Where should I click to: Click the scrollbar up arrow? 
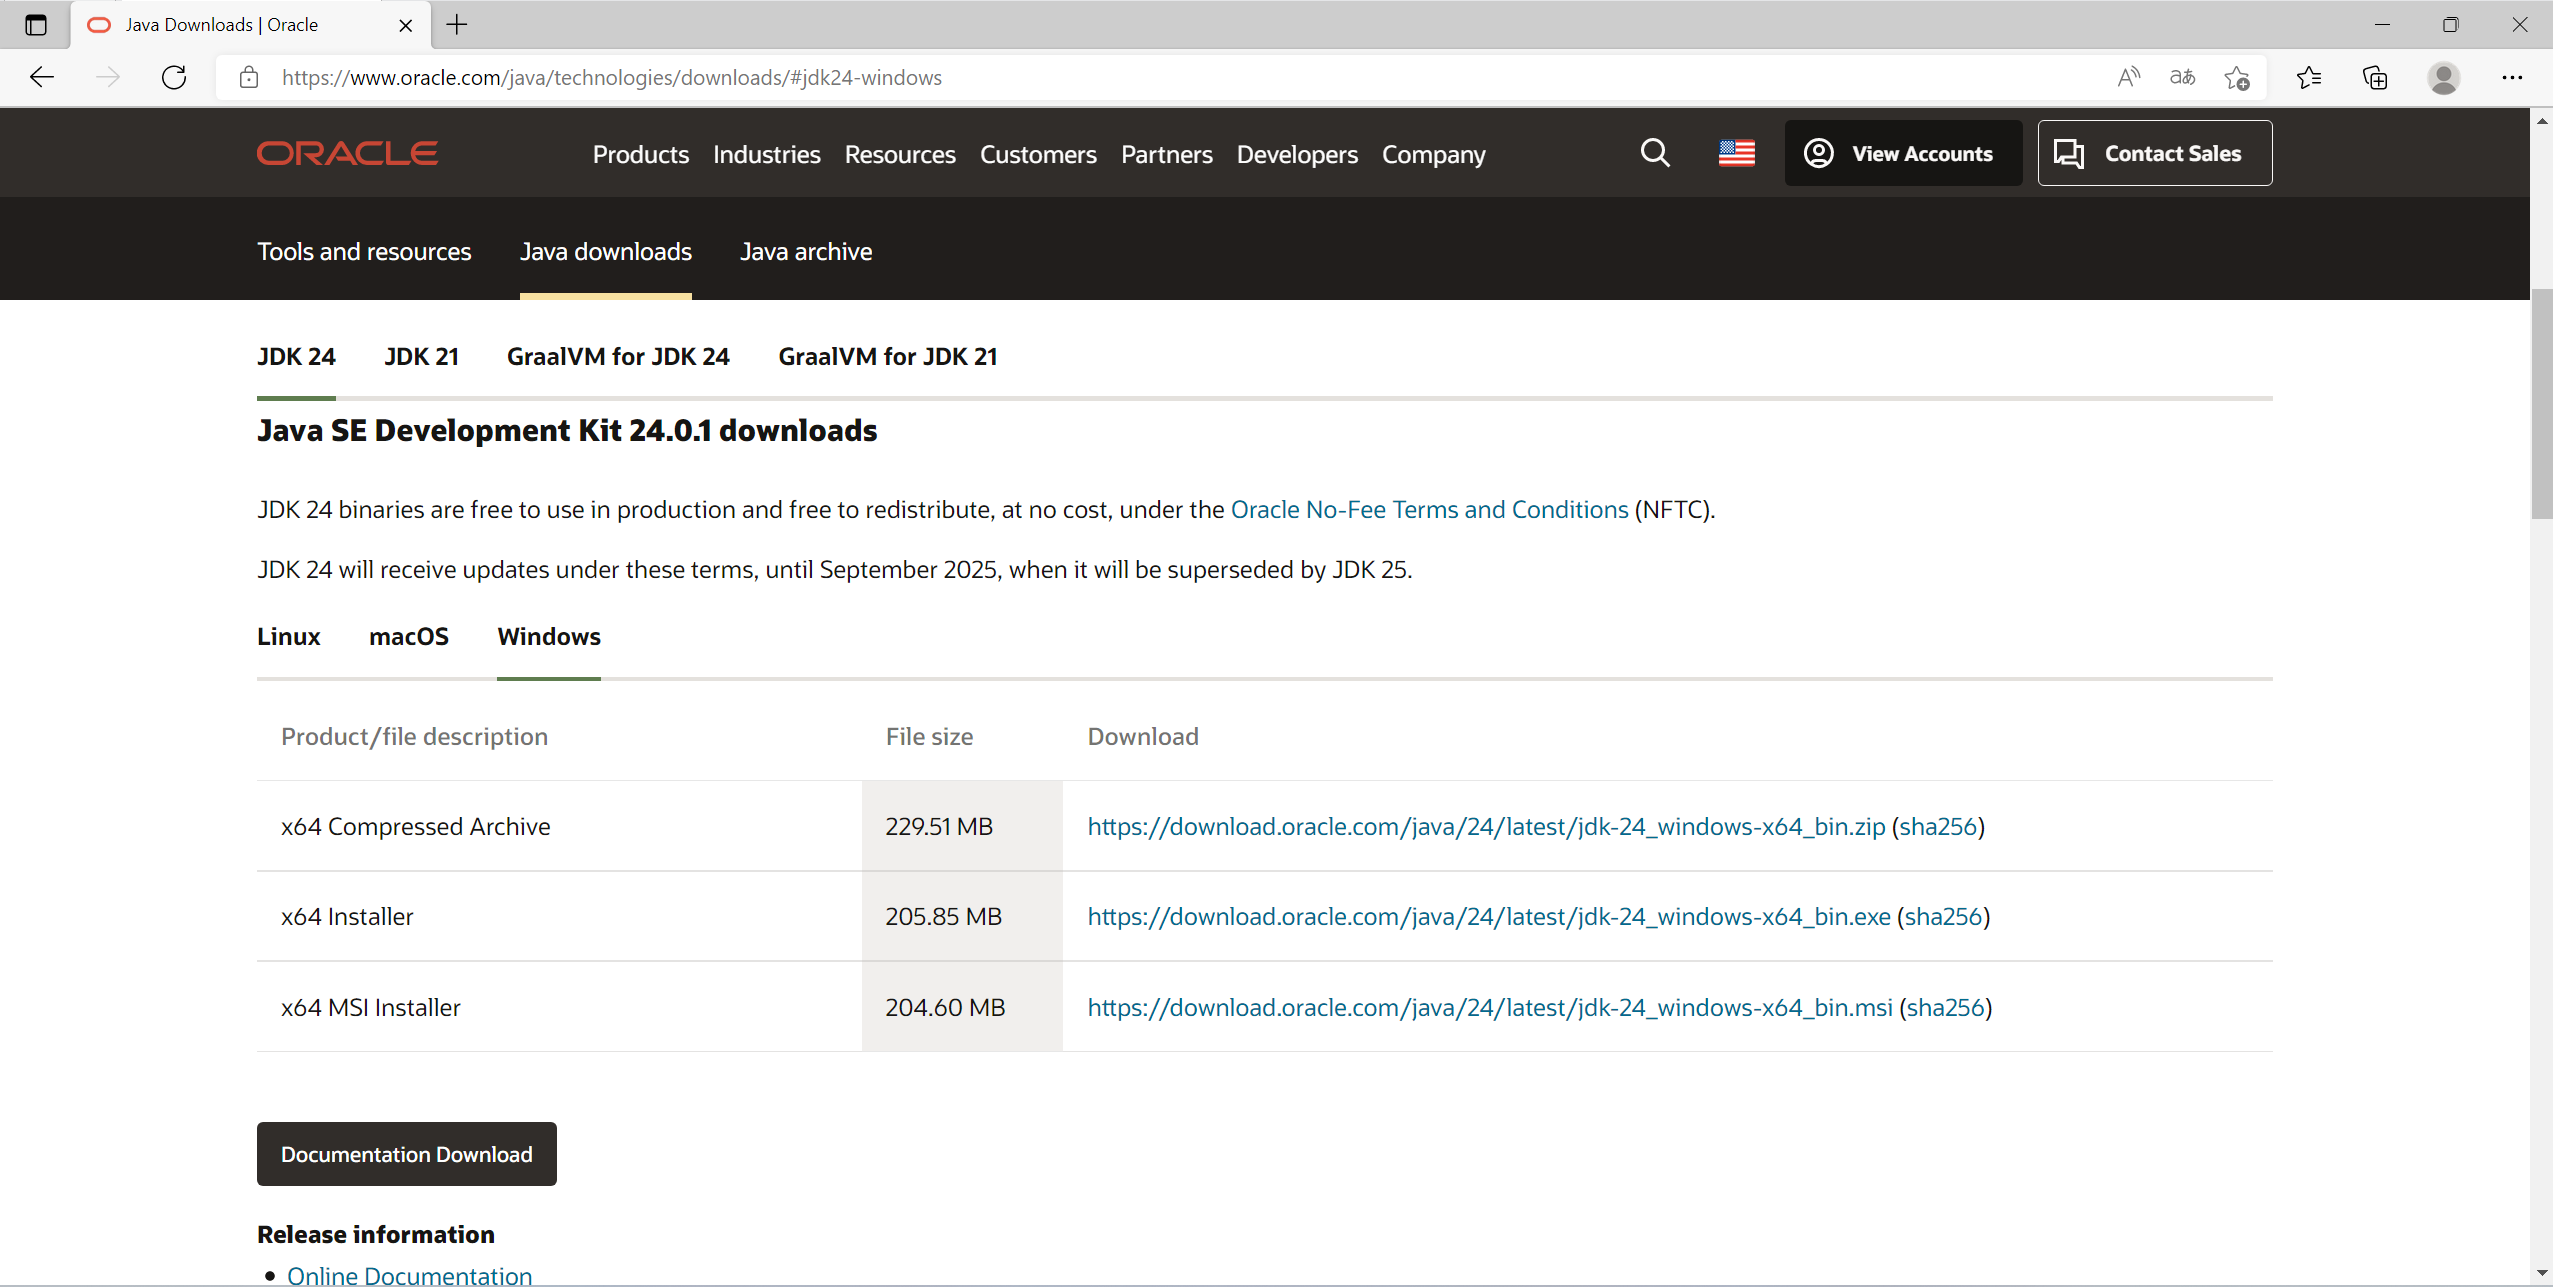point(2541,121)
